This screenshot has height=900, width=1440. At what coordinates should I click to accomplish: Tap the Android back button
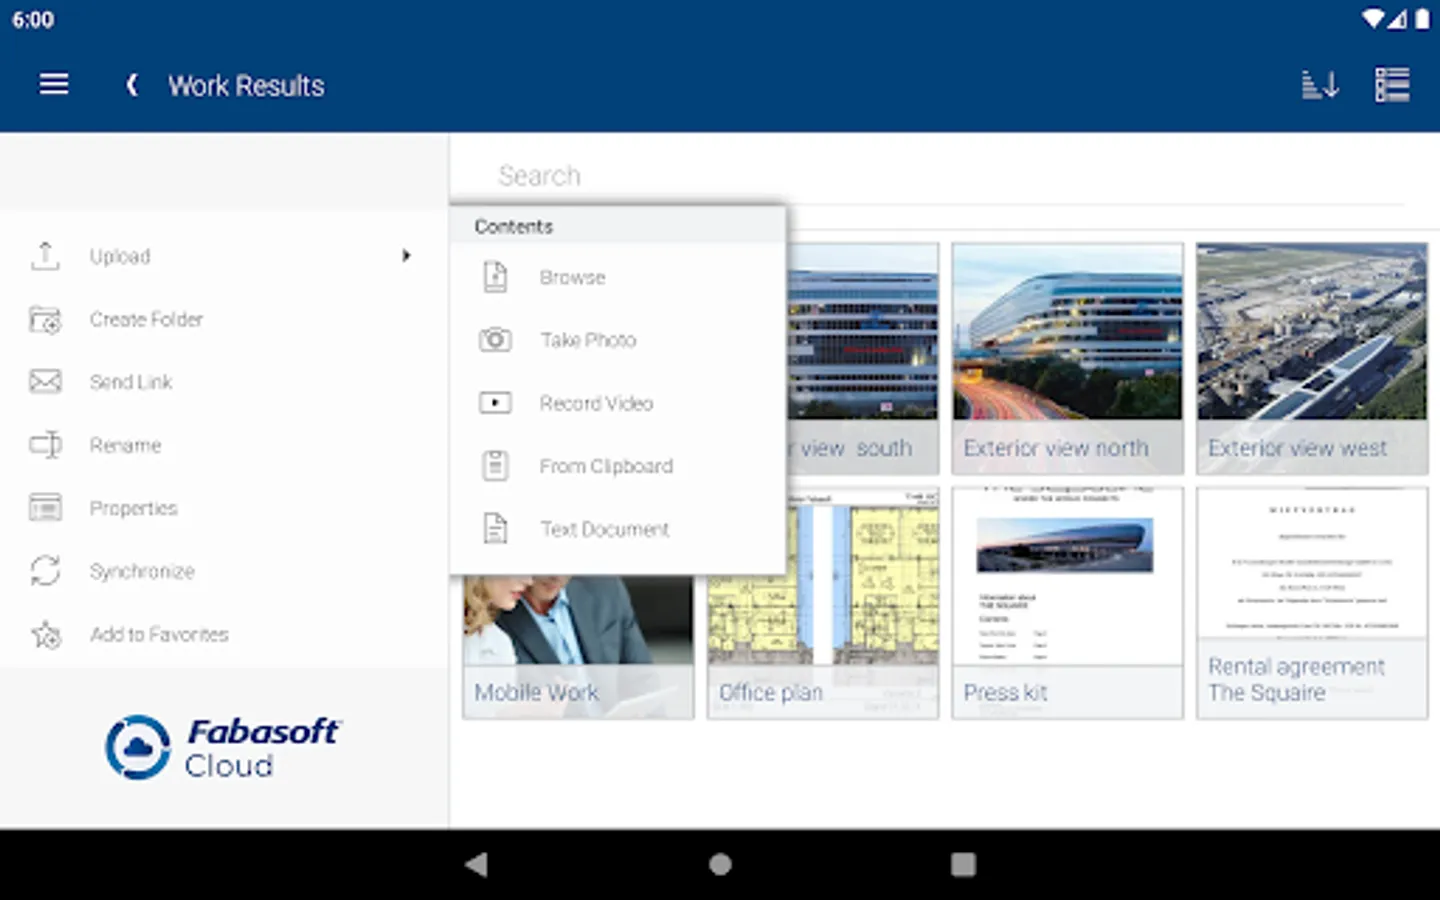point(476,864)
